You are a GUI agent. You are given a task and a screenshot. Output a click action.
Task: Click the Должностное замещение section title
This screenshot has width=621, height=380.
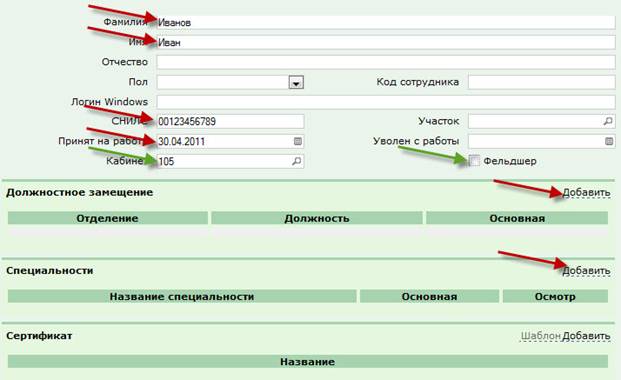click(80, 193)
